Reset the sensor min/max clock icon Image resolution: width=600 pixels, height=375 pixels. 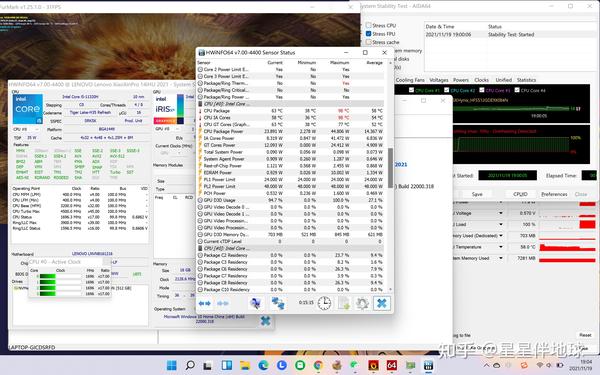coord(324,303)
